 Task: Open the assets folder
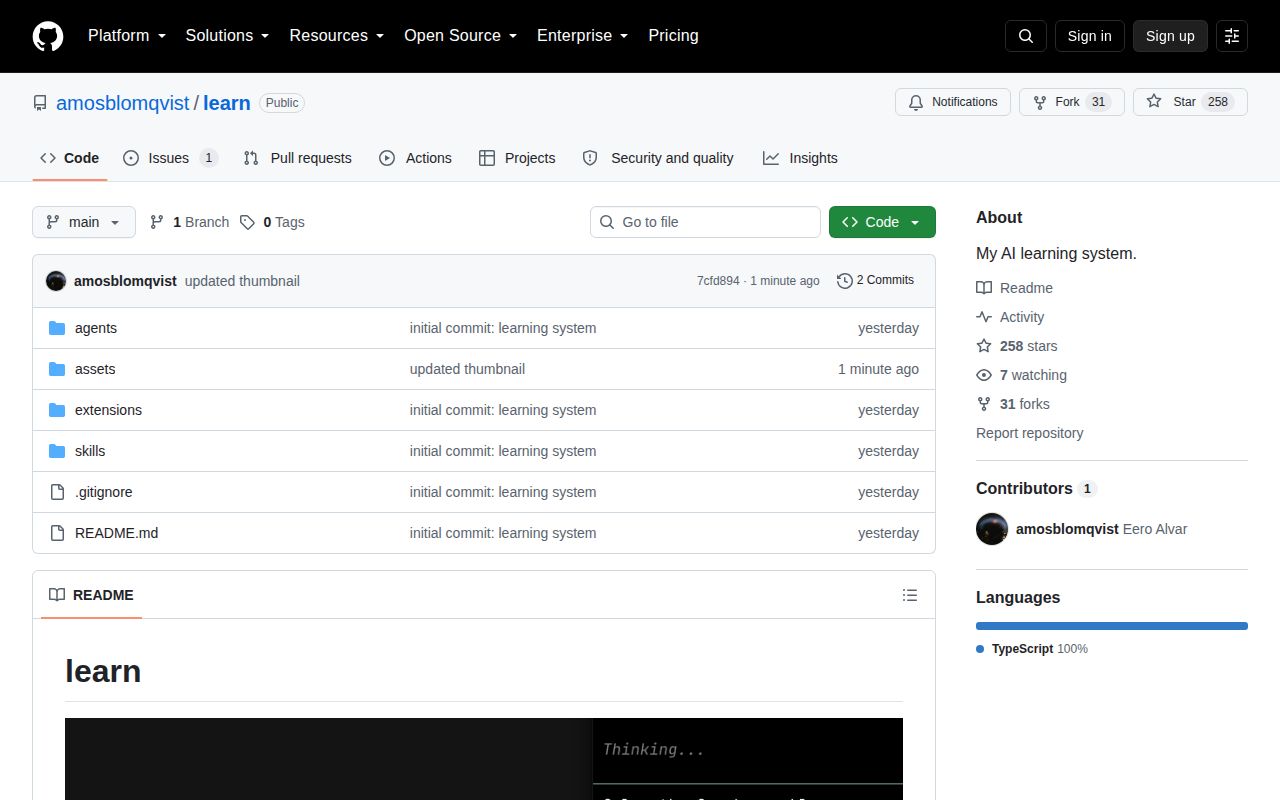pyautogui.click(x=95, y=369)
